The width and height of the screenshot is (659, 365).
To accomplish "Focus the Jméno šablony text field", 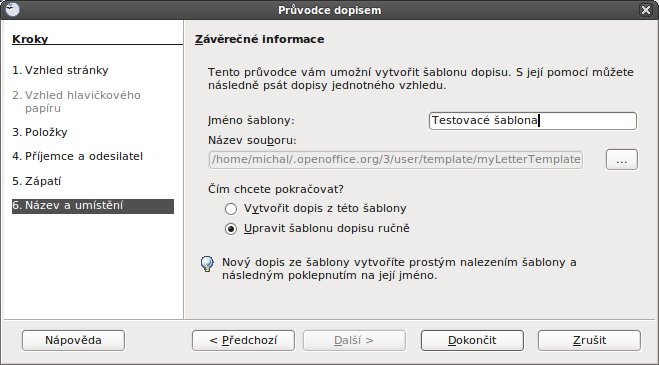I will (x=533, y=121).
